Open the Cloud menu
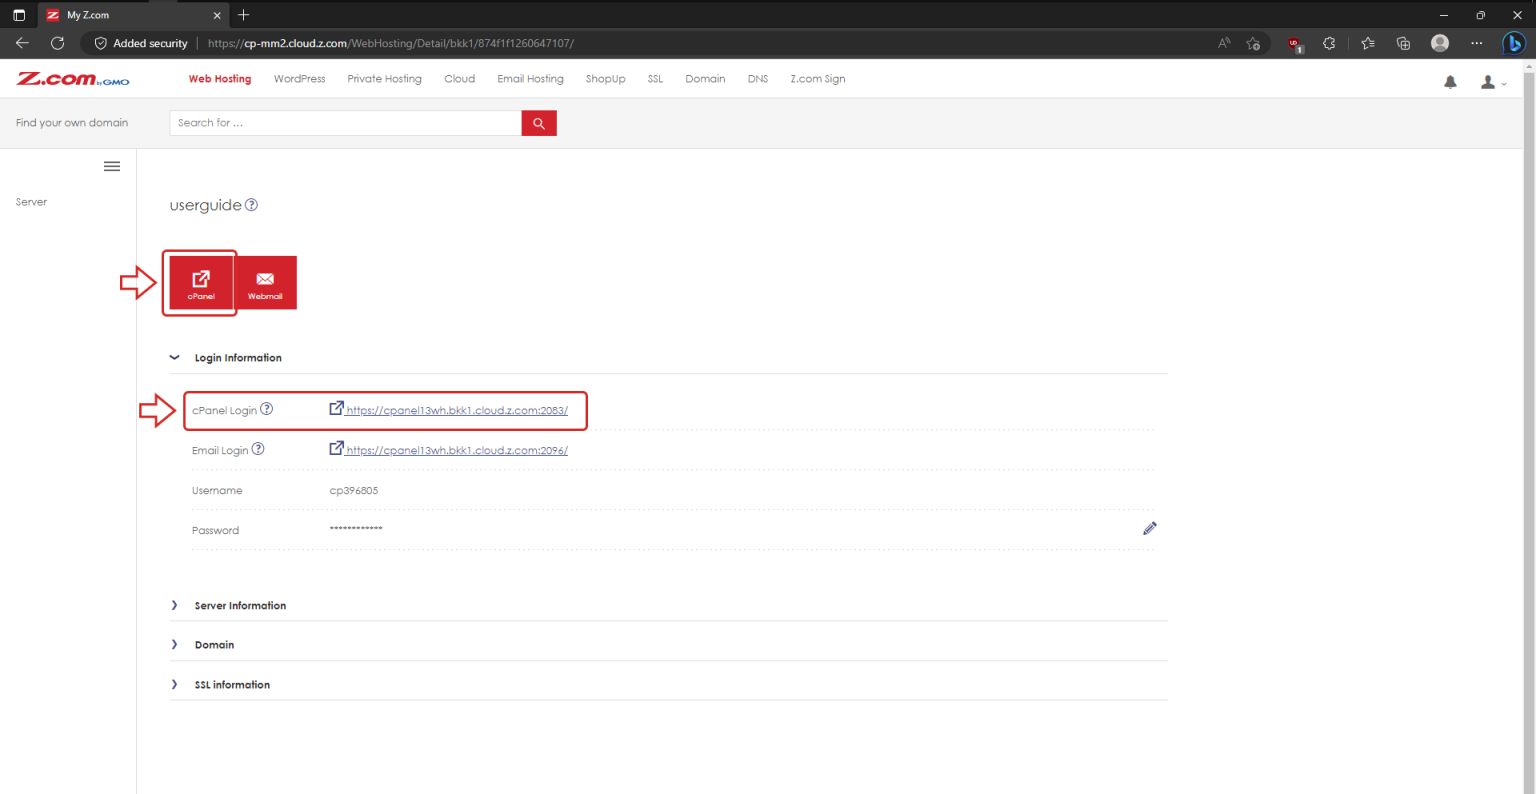 pyautogui.click(x=460, y=79)
